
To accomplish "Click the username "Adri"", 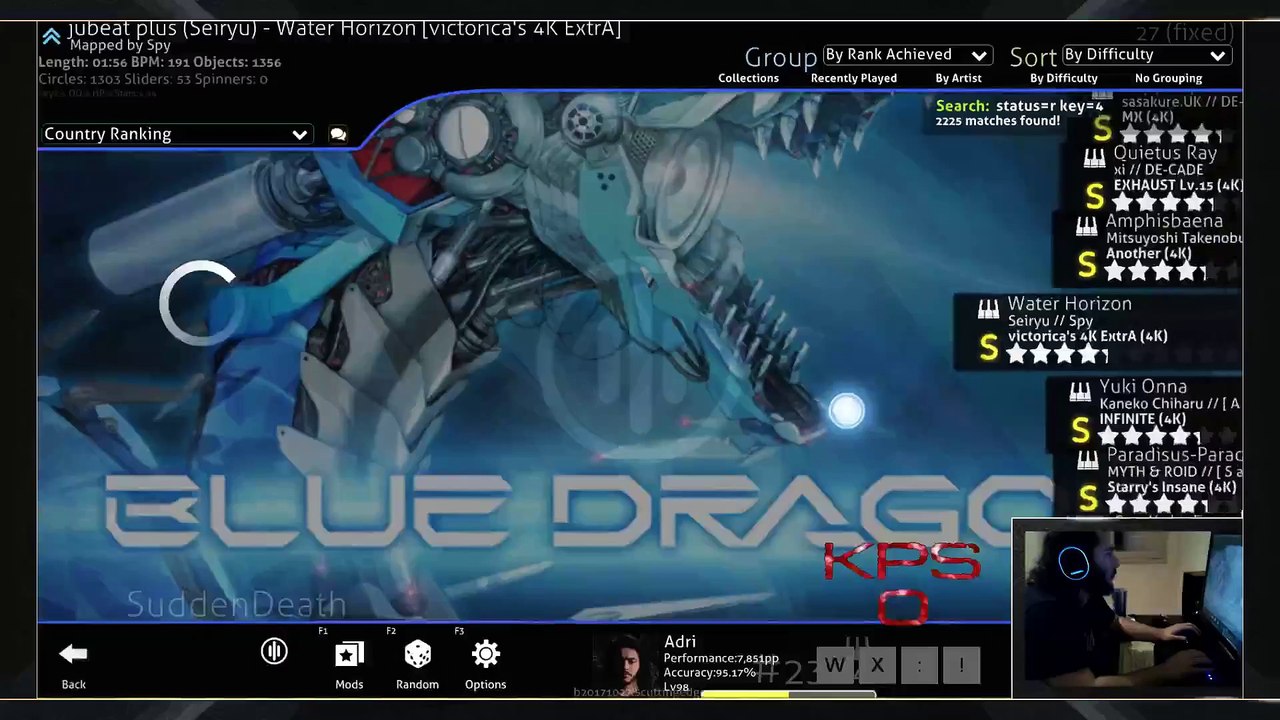I will [x=680, y=642].
